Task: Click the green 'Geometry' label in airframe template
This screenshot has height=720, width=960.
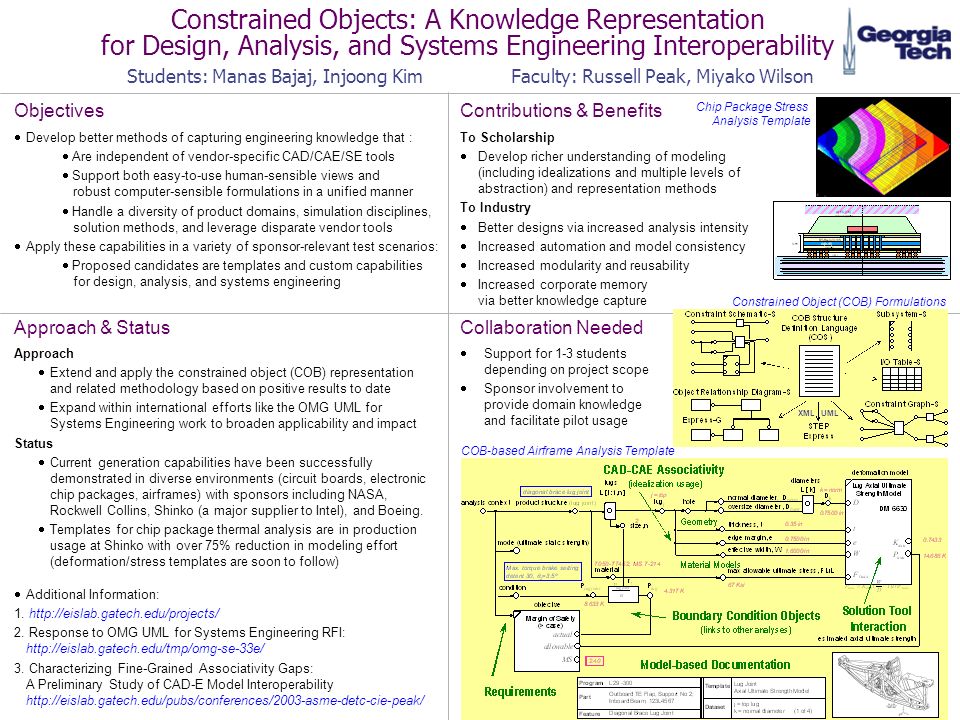Action: click(699, 522)
